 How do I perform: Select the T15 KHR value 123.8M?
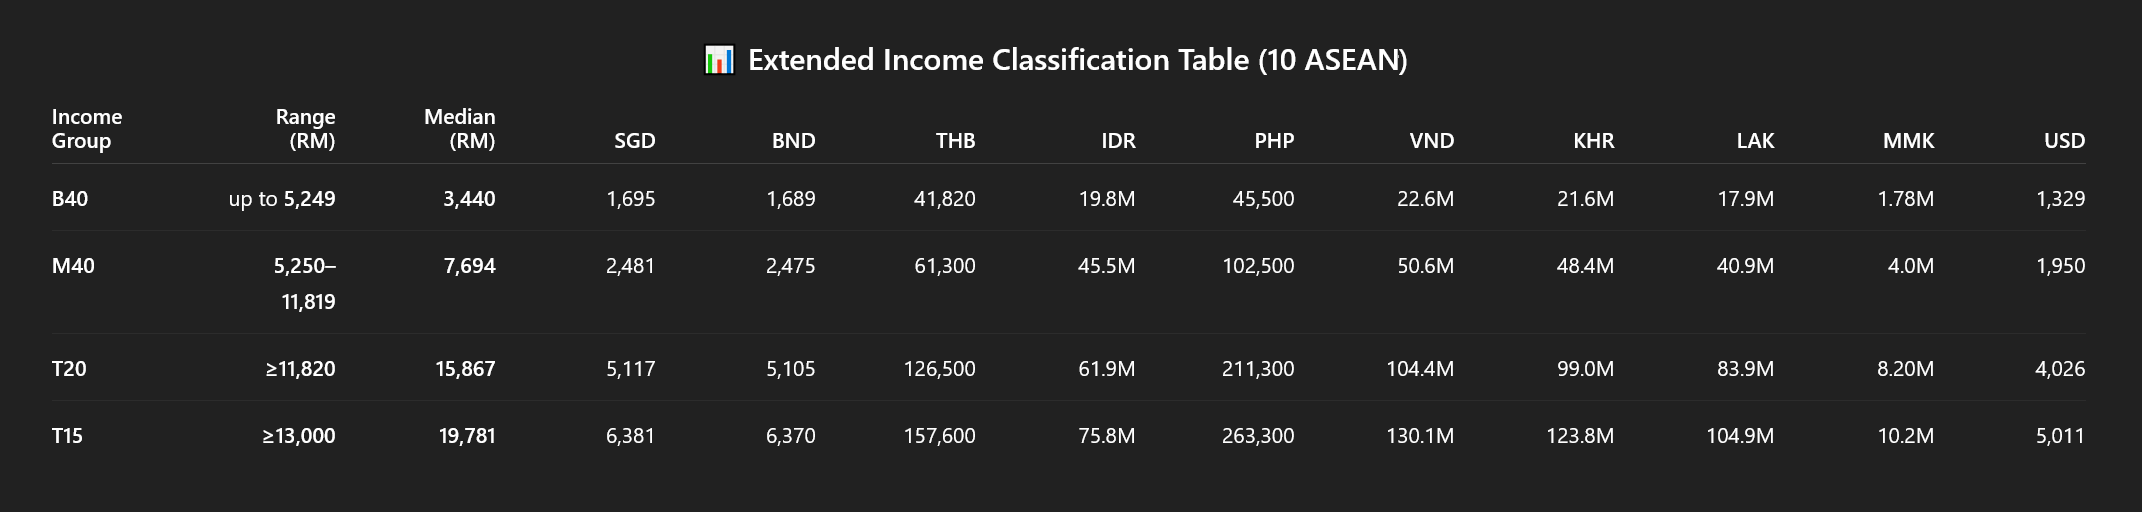[x=1579, y=436]
